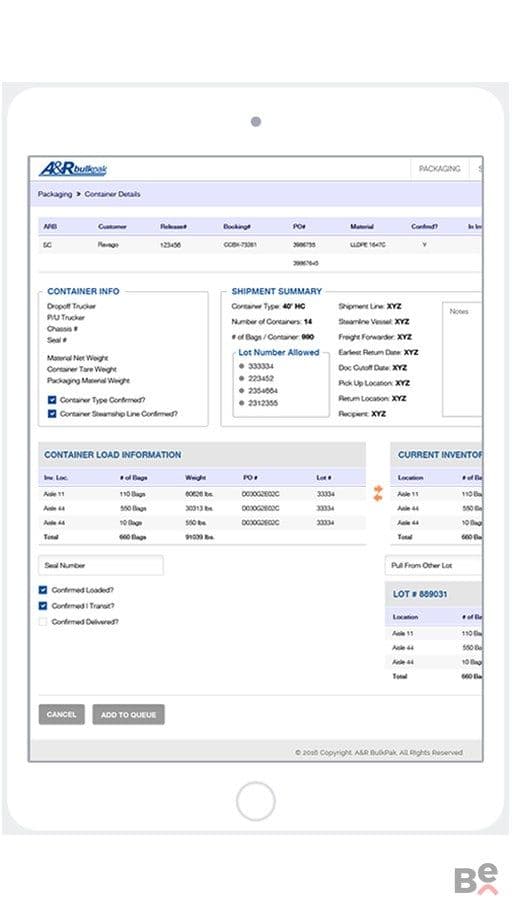Click total weight 91039 lbs.

[x=200, y=537]
